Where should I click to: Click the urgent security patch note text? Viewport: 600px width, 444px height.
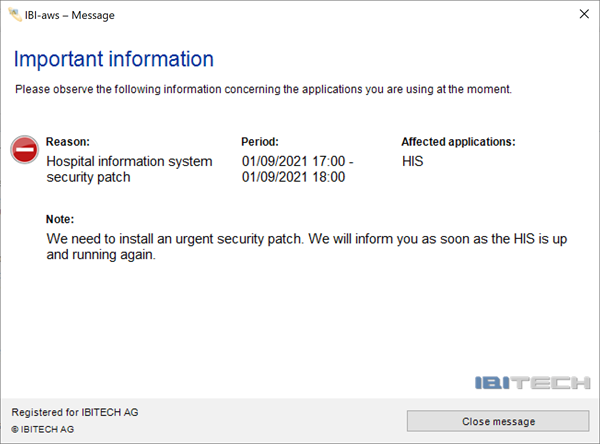(307, 246)
